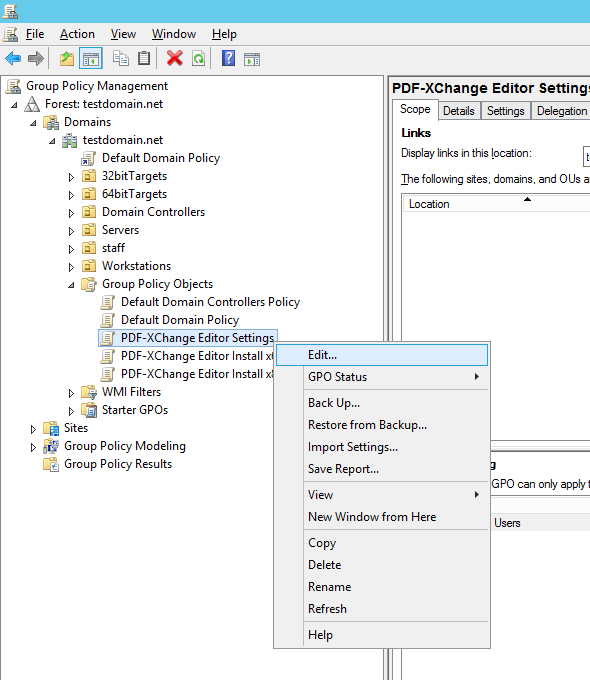This screenshot has width=590, height=680.
Task: Expand the WMI Filters node
Action: 71,393
